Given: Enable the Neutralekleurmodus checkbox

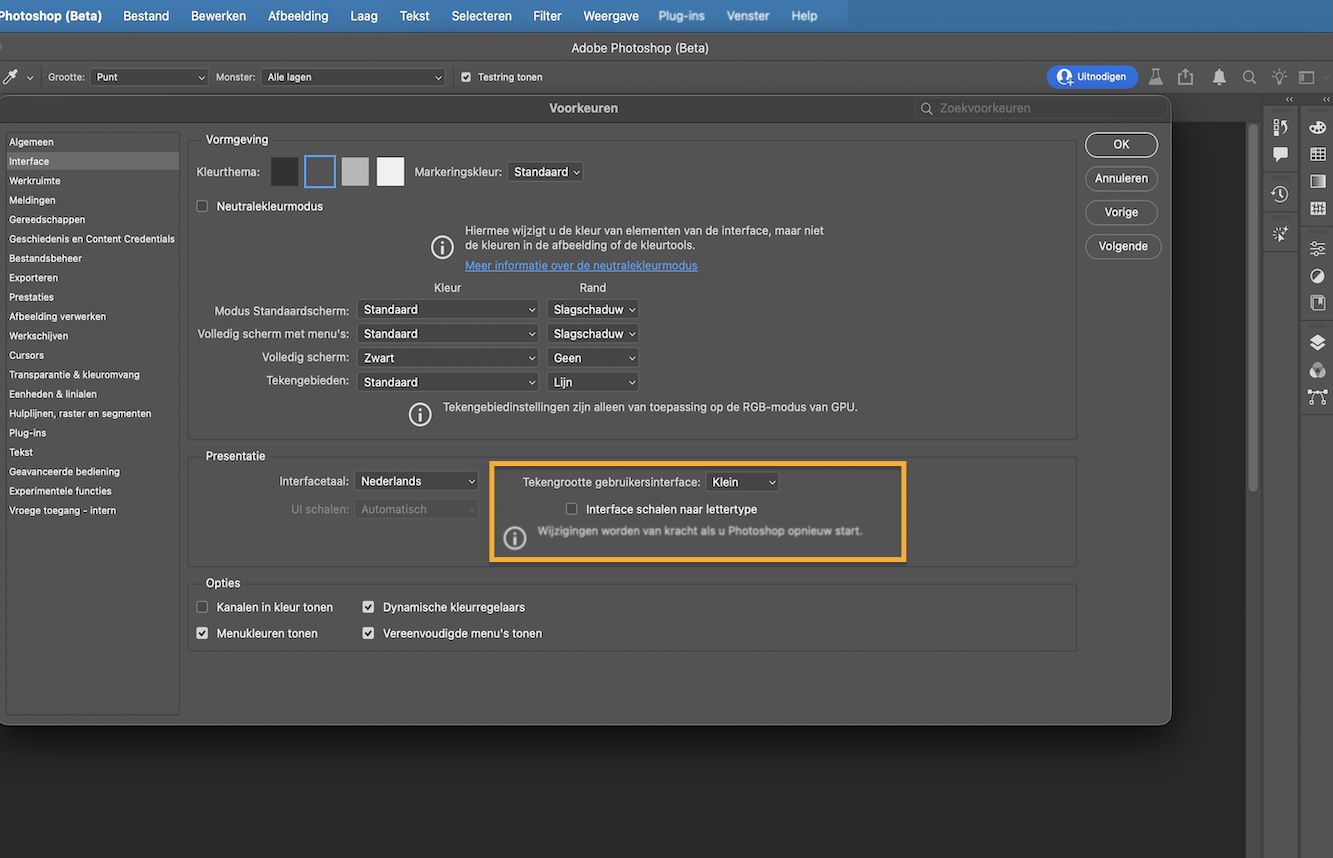Looking at the screenshot, I should pos(202,205).
